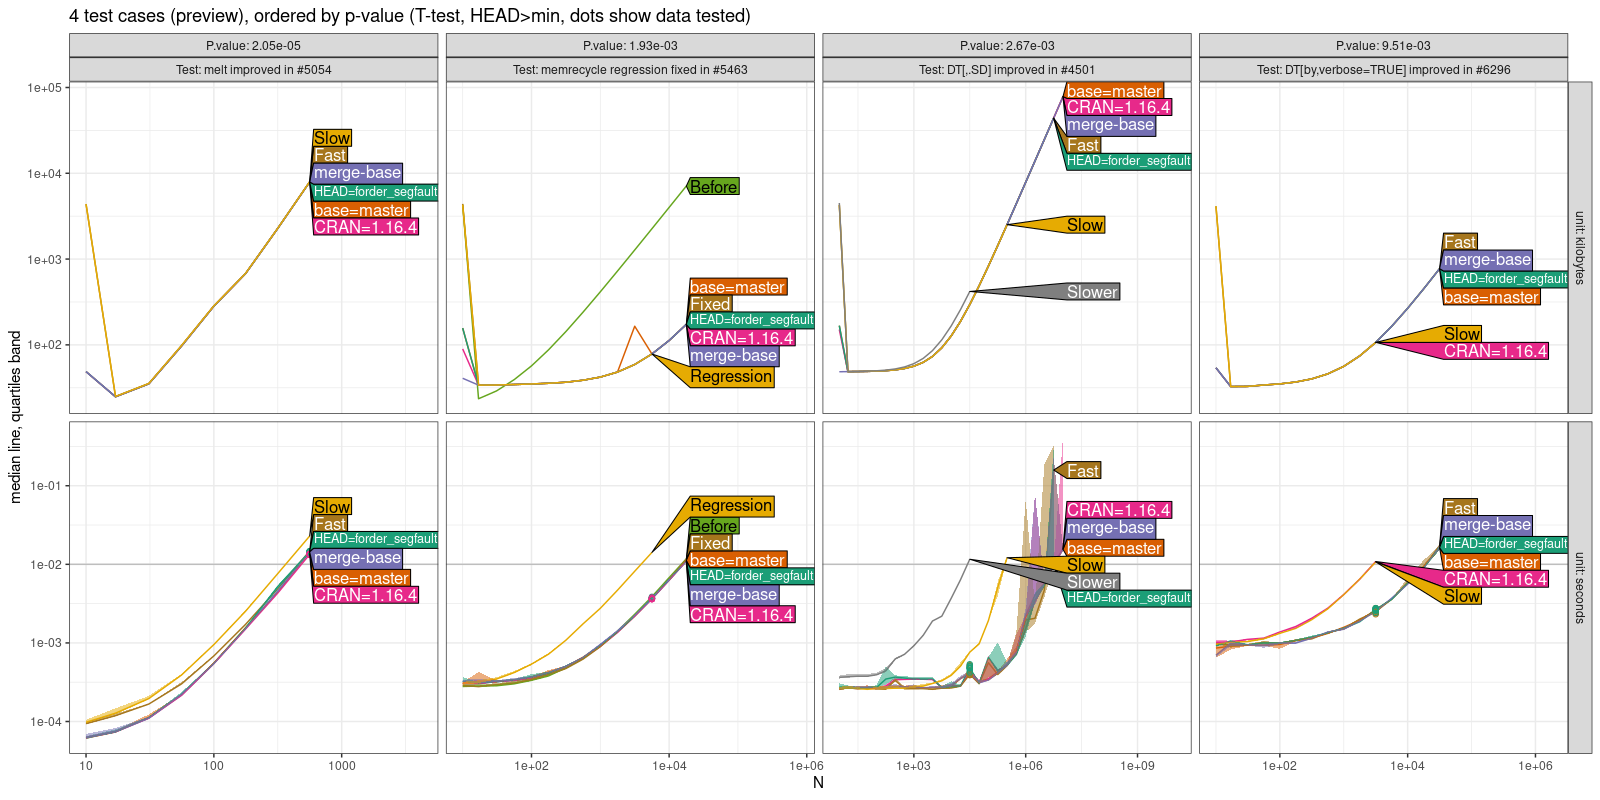
Task: Click the x-axis title 'N'
Action: (x=818, y=782)
